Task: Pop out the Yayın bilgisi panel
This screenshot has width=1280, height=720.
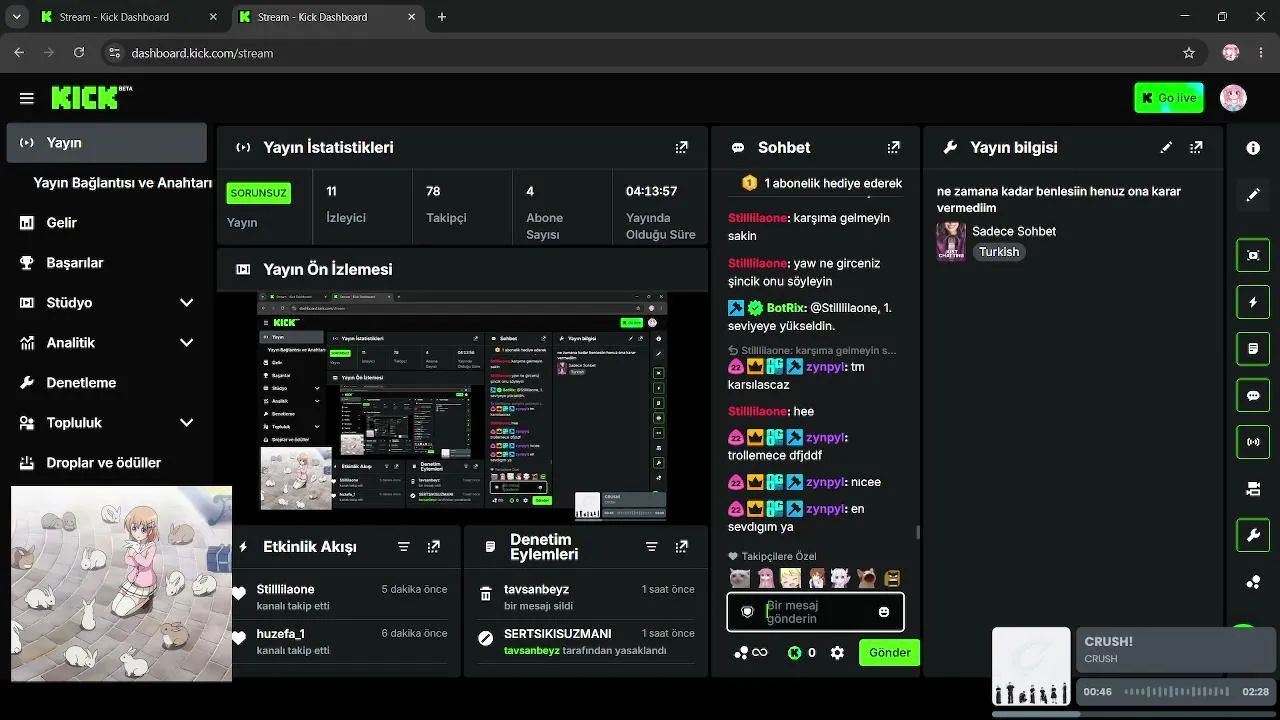Action: (1196, 147)
